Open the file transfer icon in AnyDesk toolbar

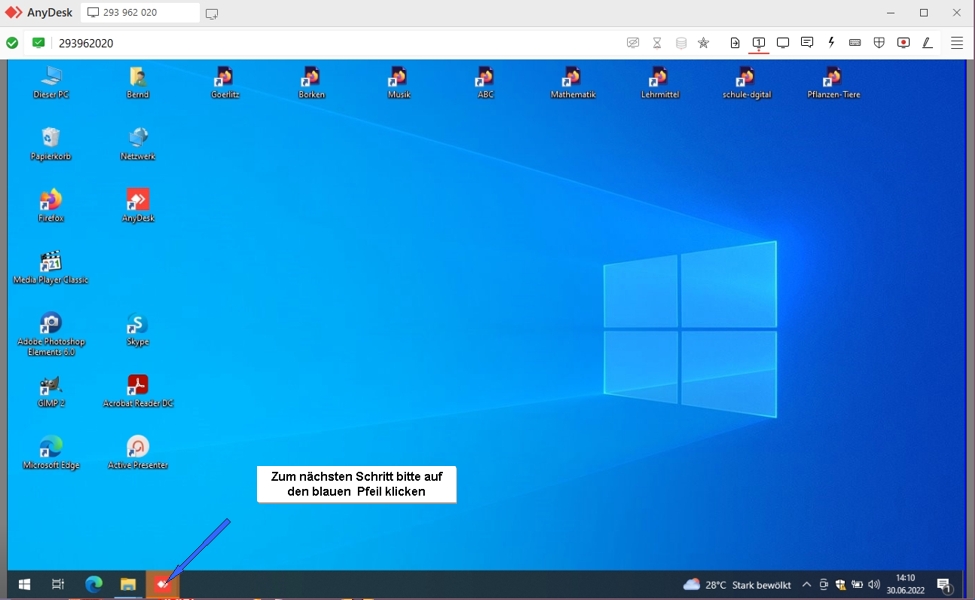click(x=735, y=43)
